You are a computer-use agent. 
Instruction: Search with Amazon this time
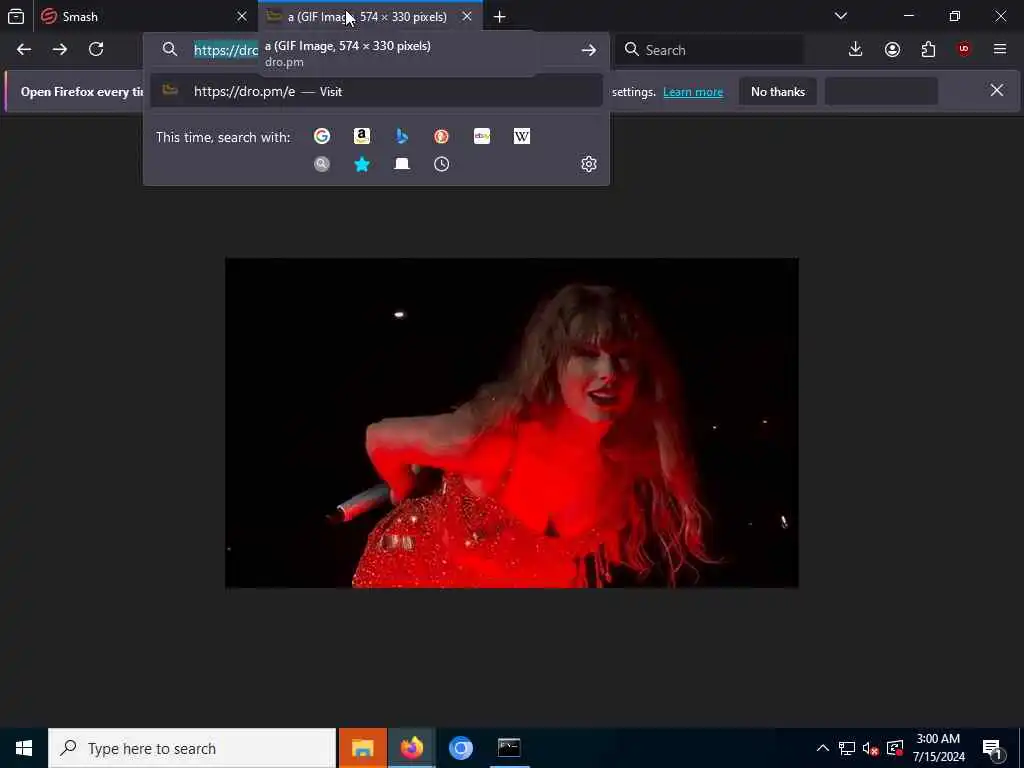coord(362,136)
